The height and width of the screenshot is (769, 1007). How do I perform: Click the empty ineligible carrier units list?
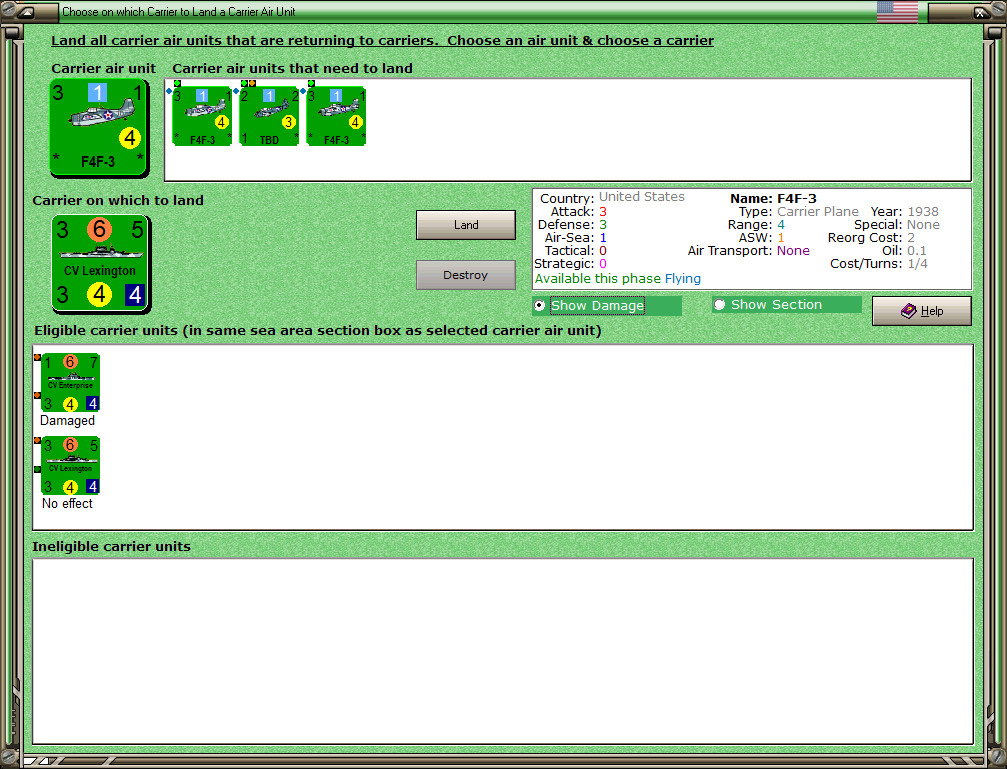[x=503, y=651]
